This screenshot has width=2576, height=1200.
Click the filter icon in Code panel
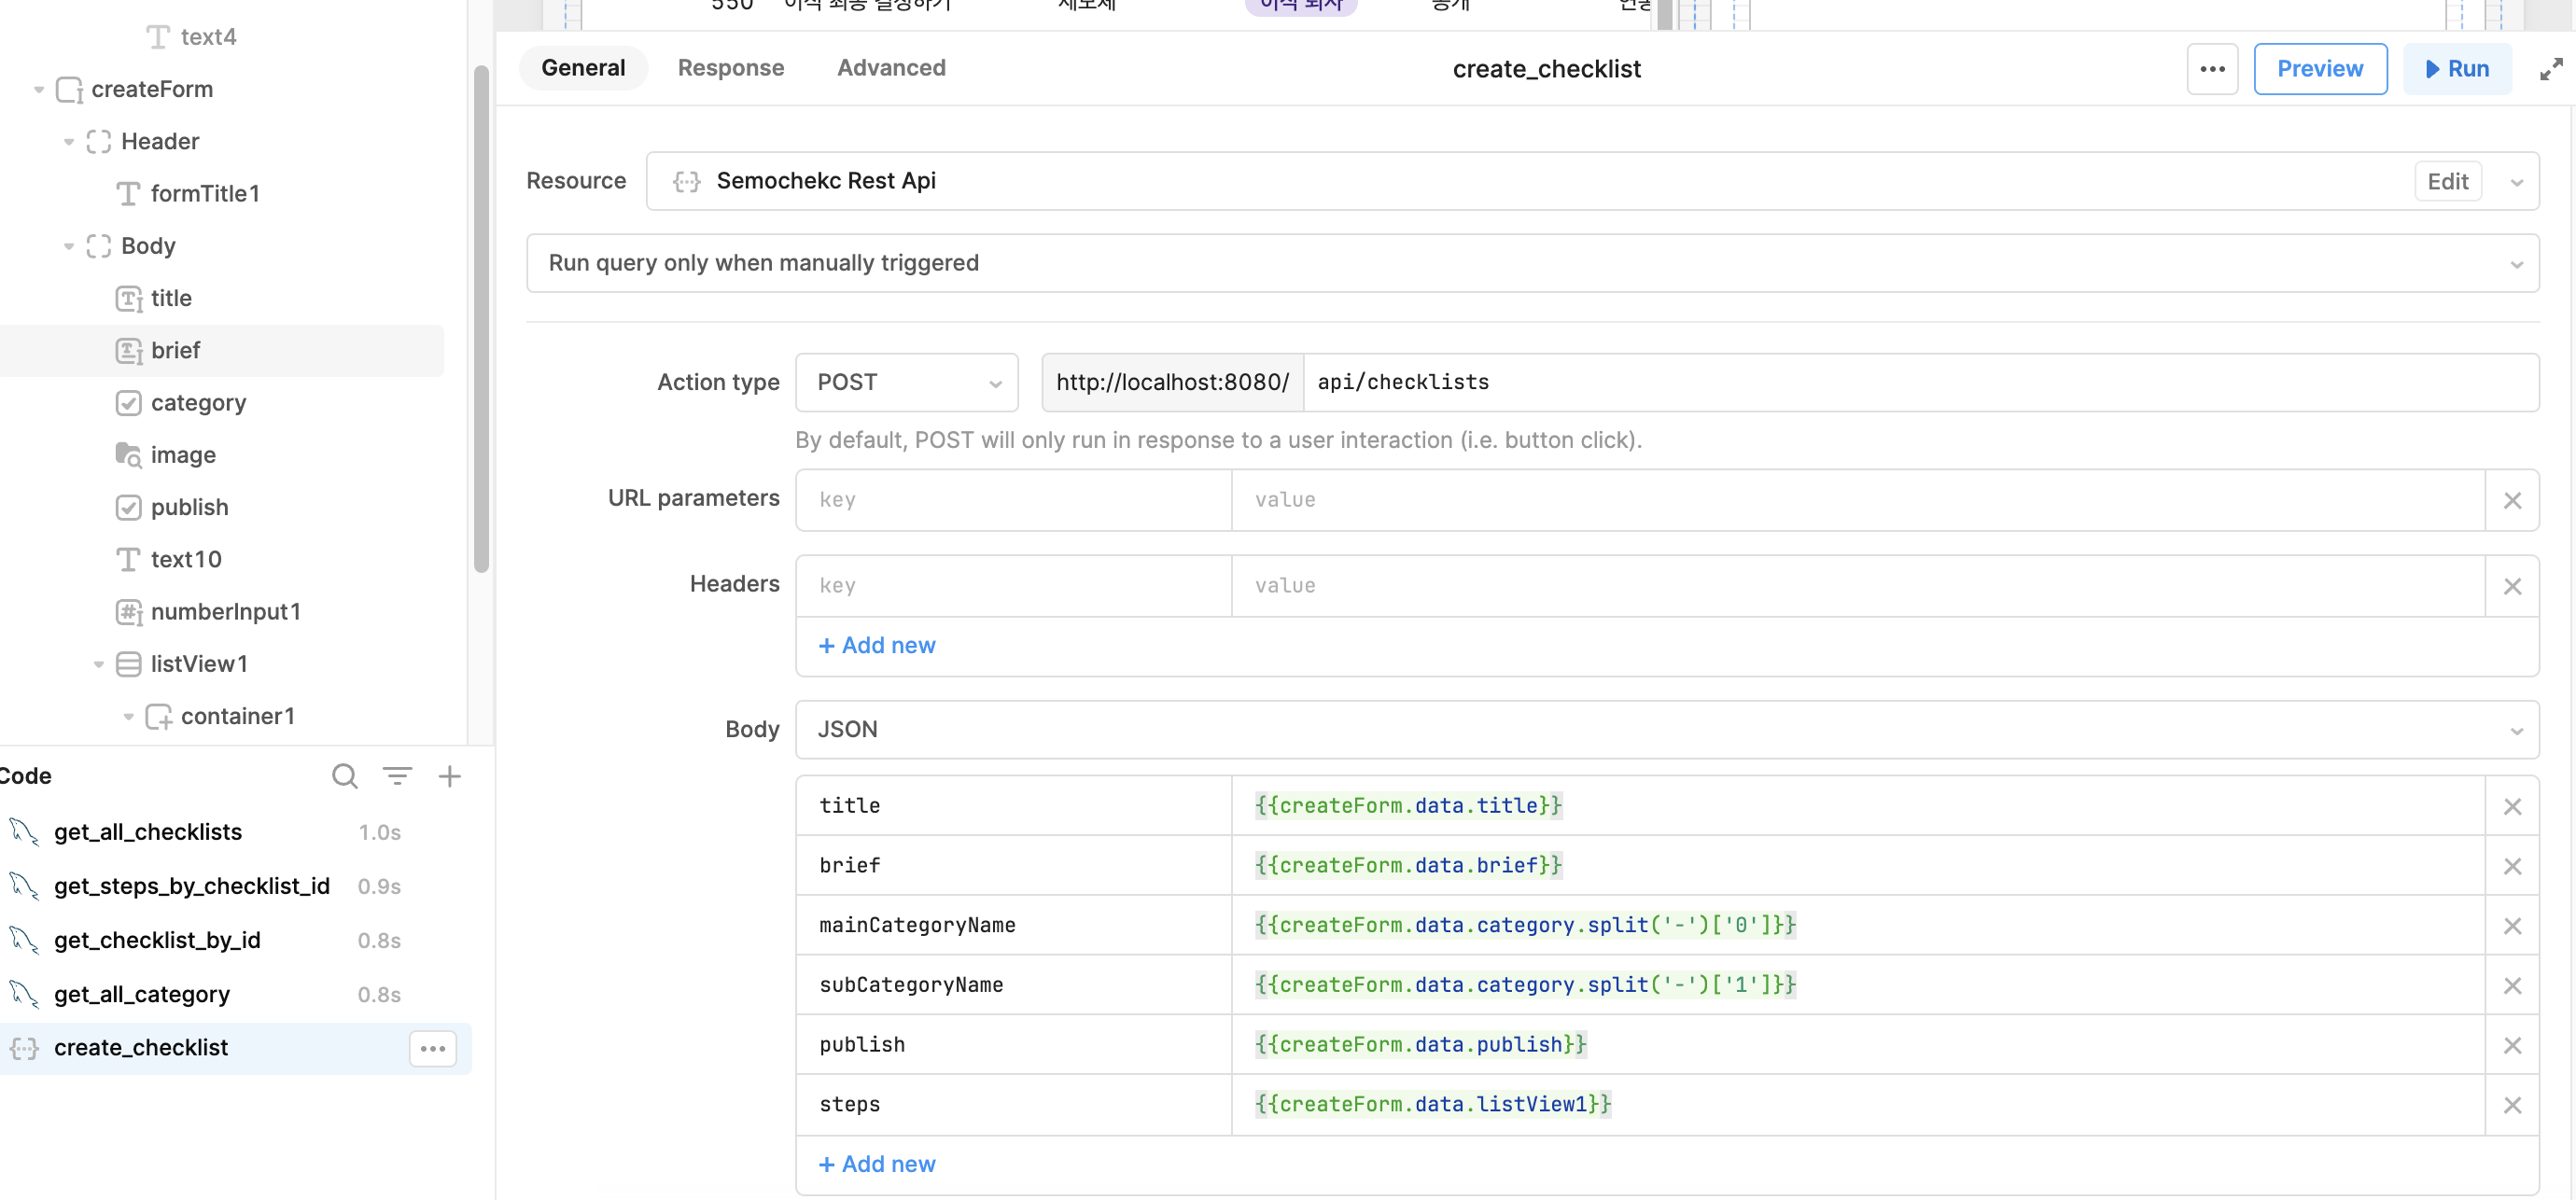click(x=397, y=776)
